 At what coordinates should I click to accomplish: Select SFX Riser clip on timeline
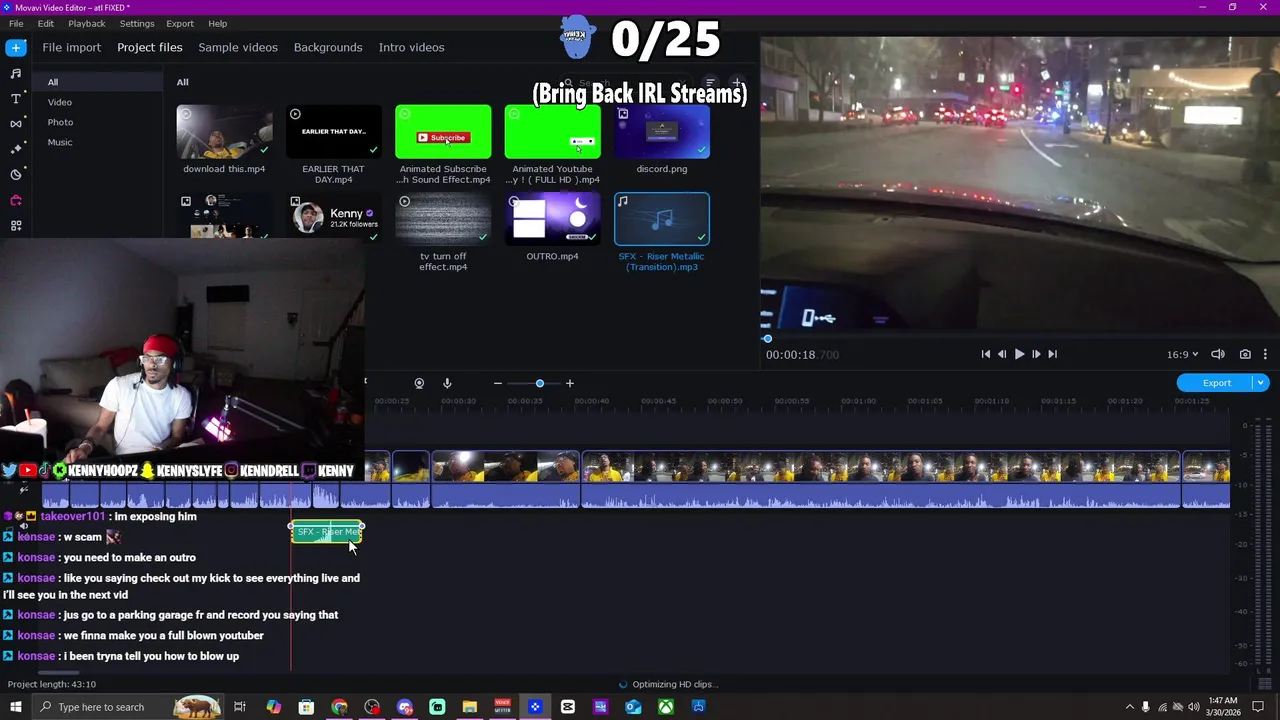pos(327,532)
